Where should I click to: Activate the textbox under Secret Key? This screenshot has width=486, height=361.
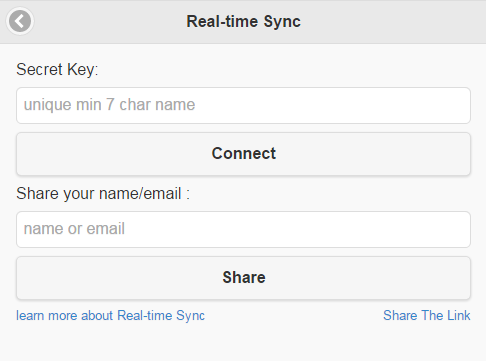coord(243,105)
